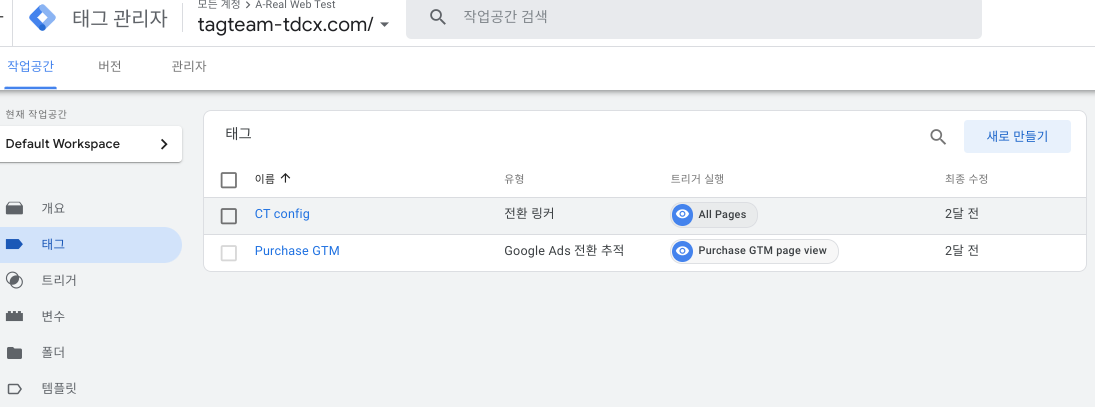Screen dimensions: 1095x407
Task: Toggle the select-all checkbox in the header
Action: click(x=229, y=180)
